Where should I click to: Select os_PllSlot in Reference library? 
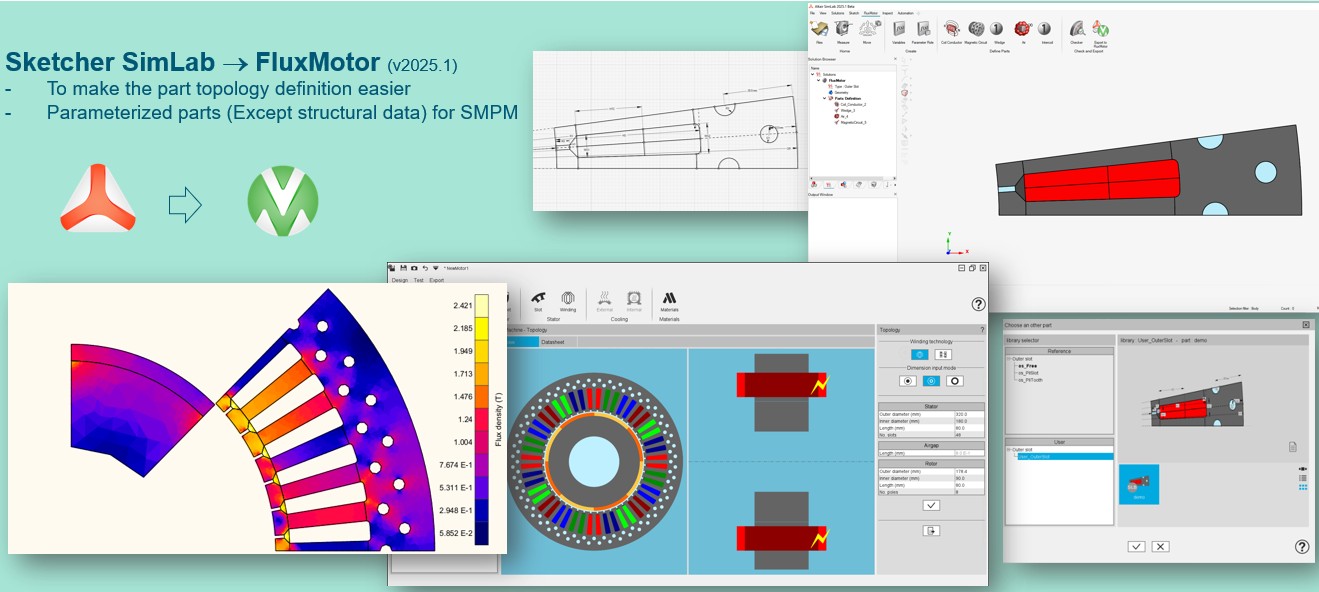(1029, 373)
